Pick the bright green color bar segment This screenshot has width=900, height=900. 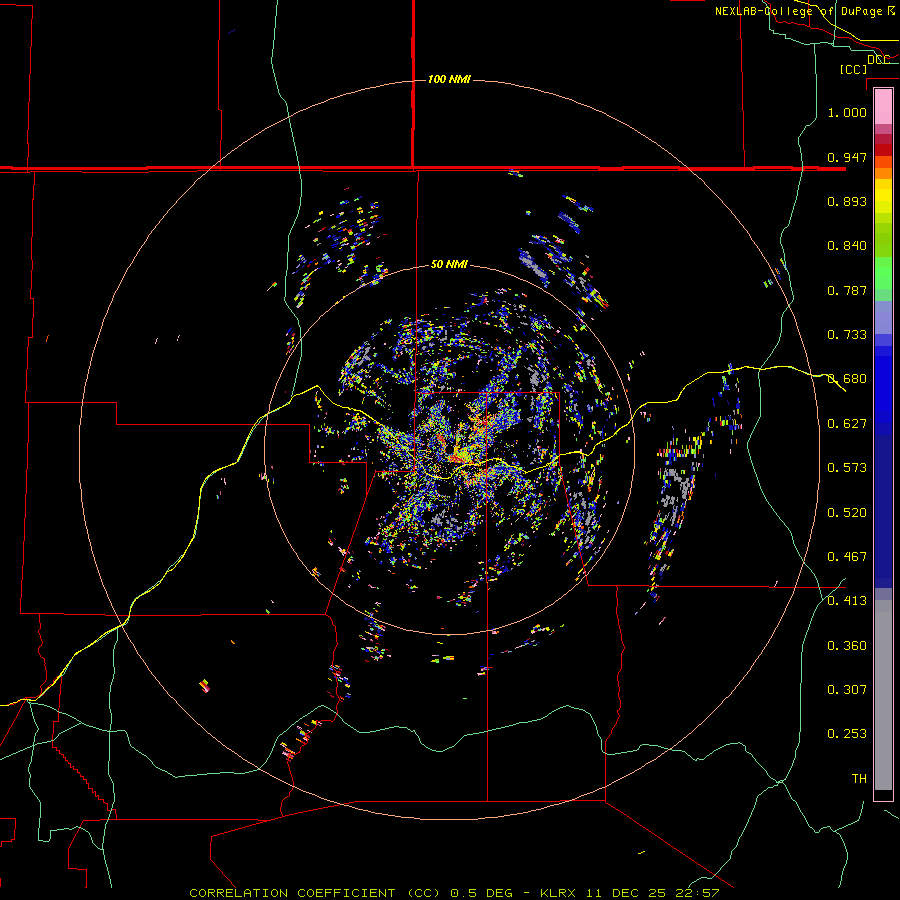coord(883,273)
